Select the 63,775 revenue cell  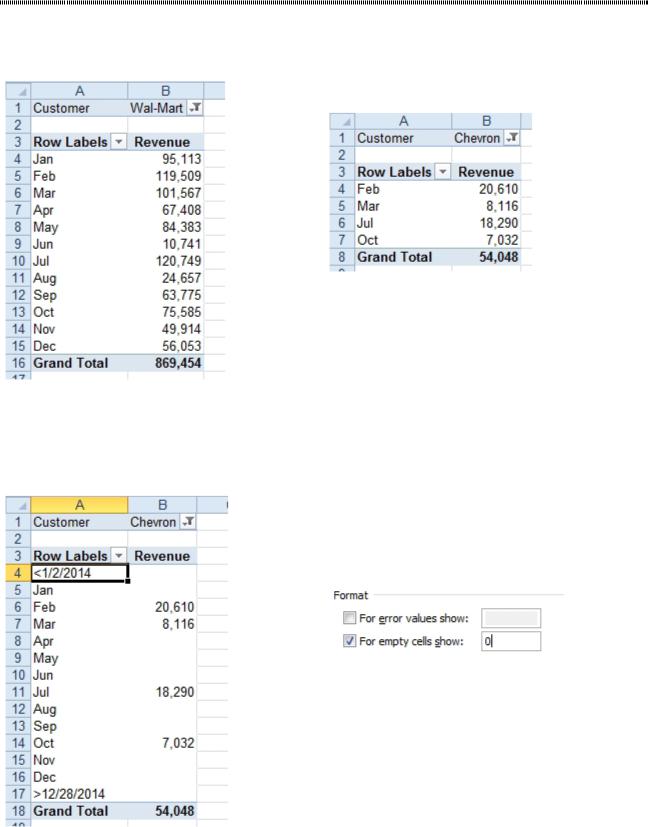click(x=166, y=295)
